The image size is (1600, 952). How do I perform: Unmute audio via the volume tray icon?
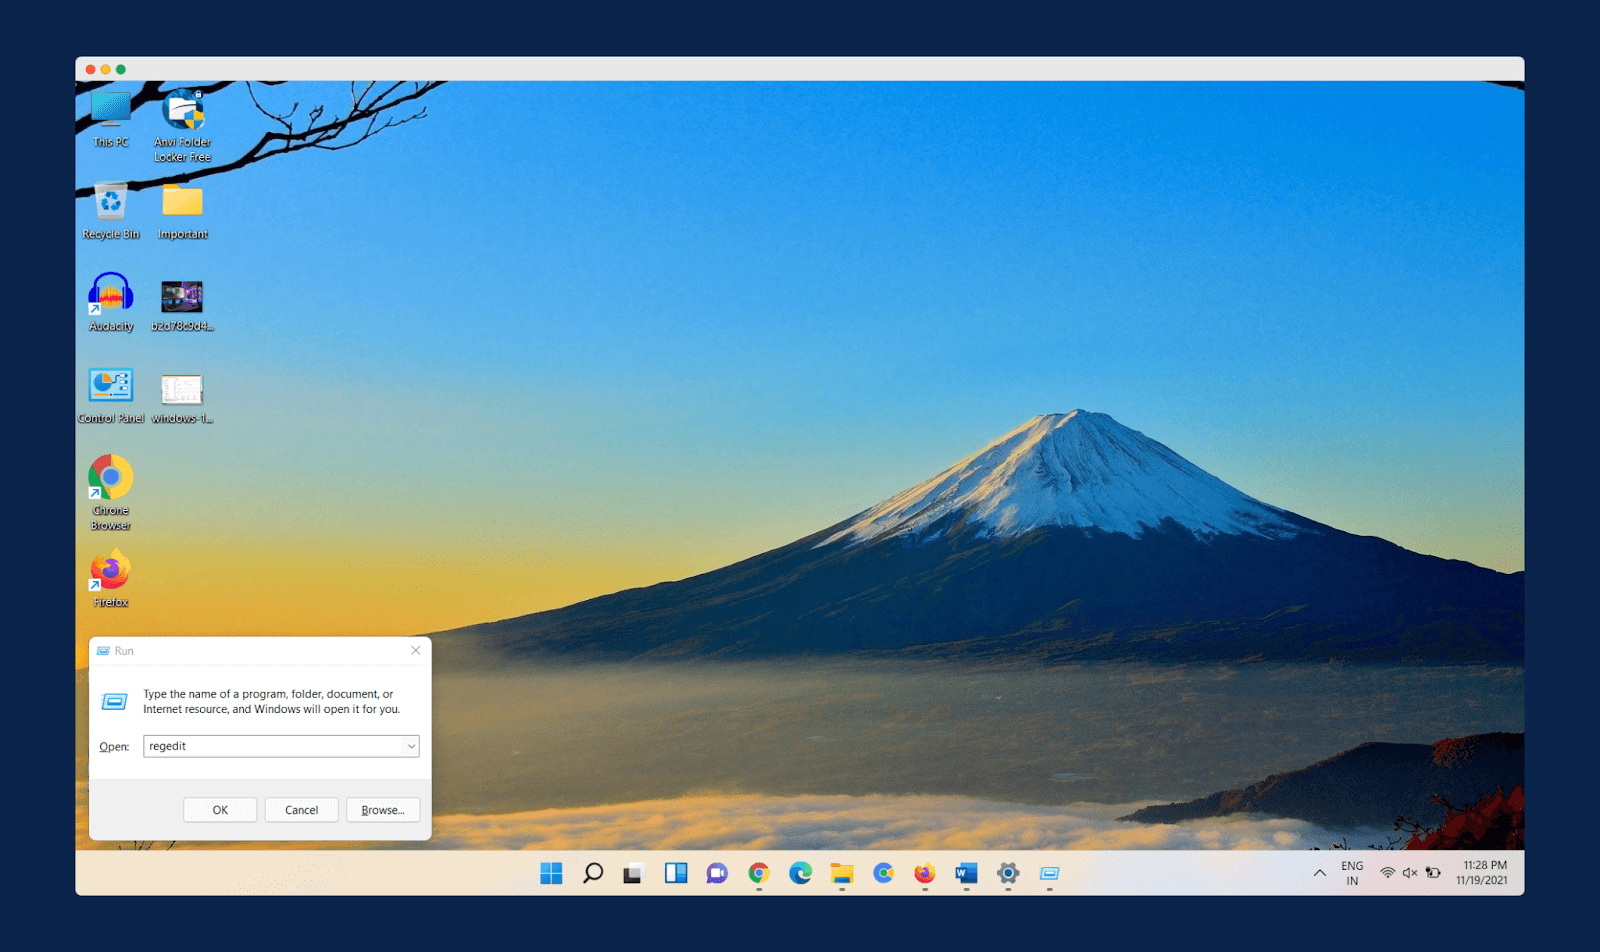[x=1408, y=872]
